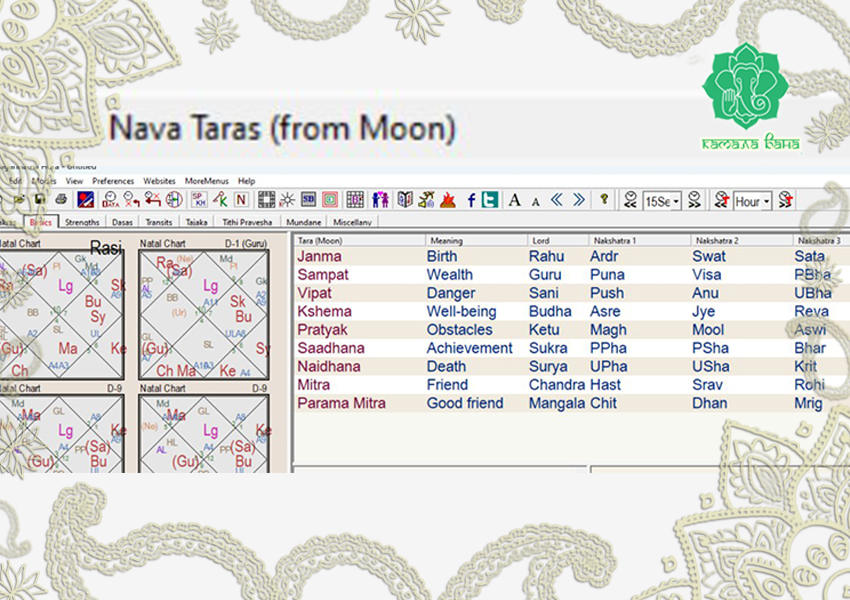Click the red N toolbar icon
Image resolution: width=850 pixels, height=600 pixels.
pos(241,200)
